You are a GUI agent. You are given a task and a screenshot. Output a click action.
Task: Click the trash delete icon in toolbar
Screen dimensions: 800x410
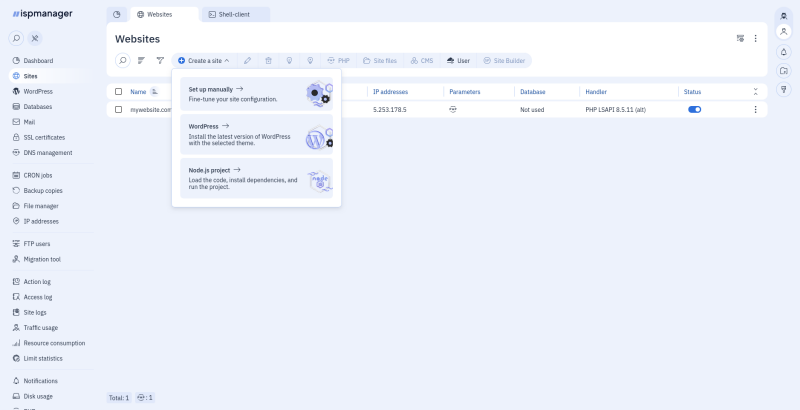pyautogui.click(x=268, y=61)
